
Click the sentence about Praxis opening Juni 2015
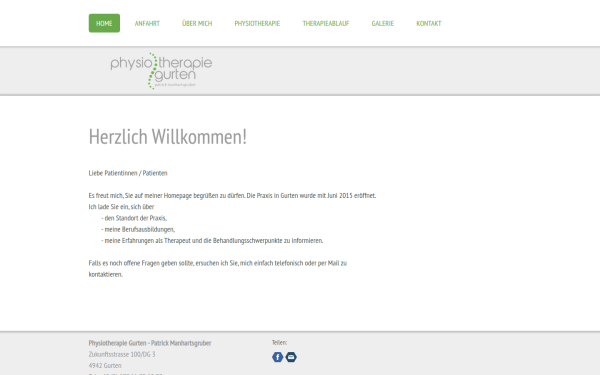pyautogui.click(x=232, y=196)
